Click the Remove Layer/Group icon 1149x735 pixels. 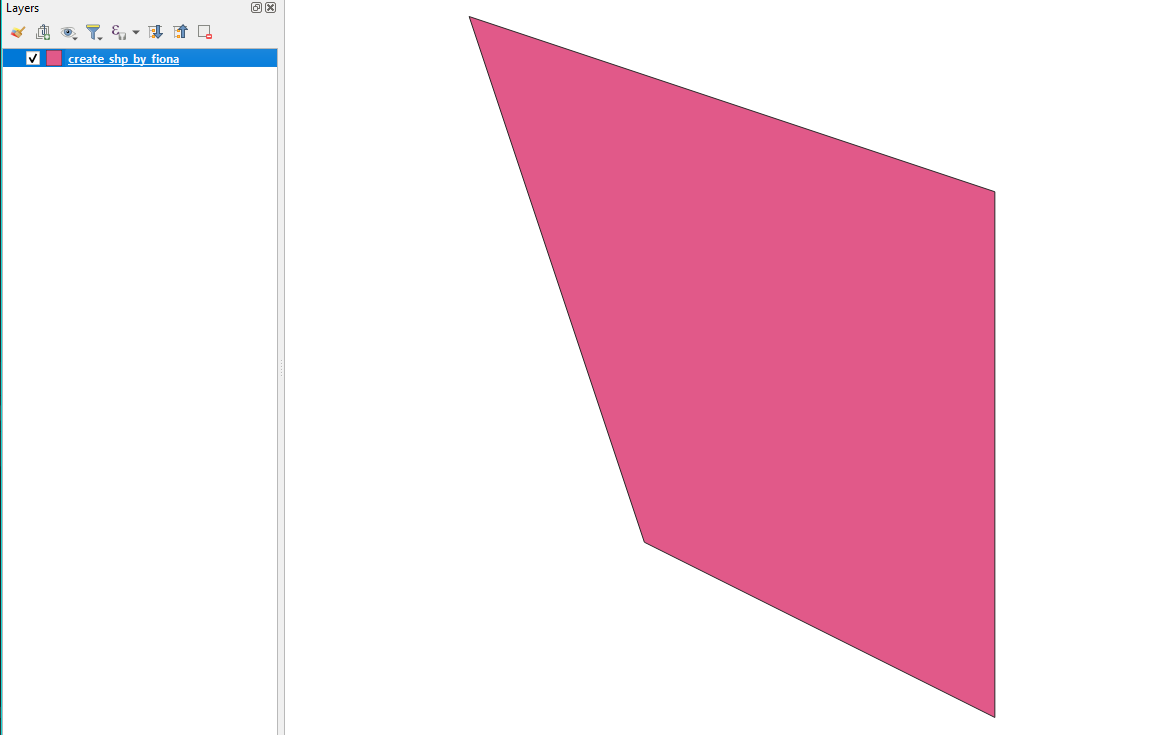click(x=205, y=32)
